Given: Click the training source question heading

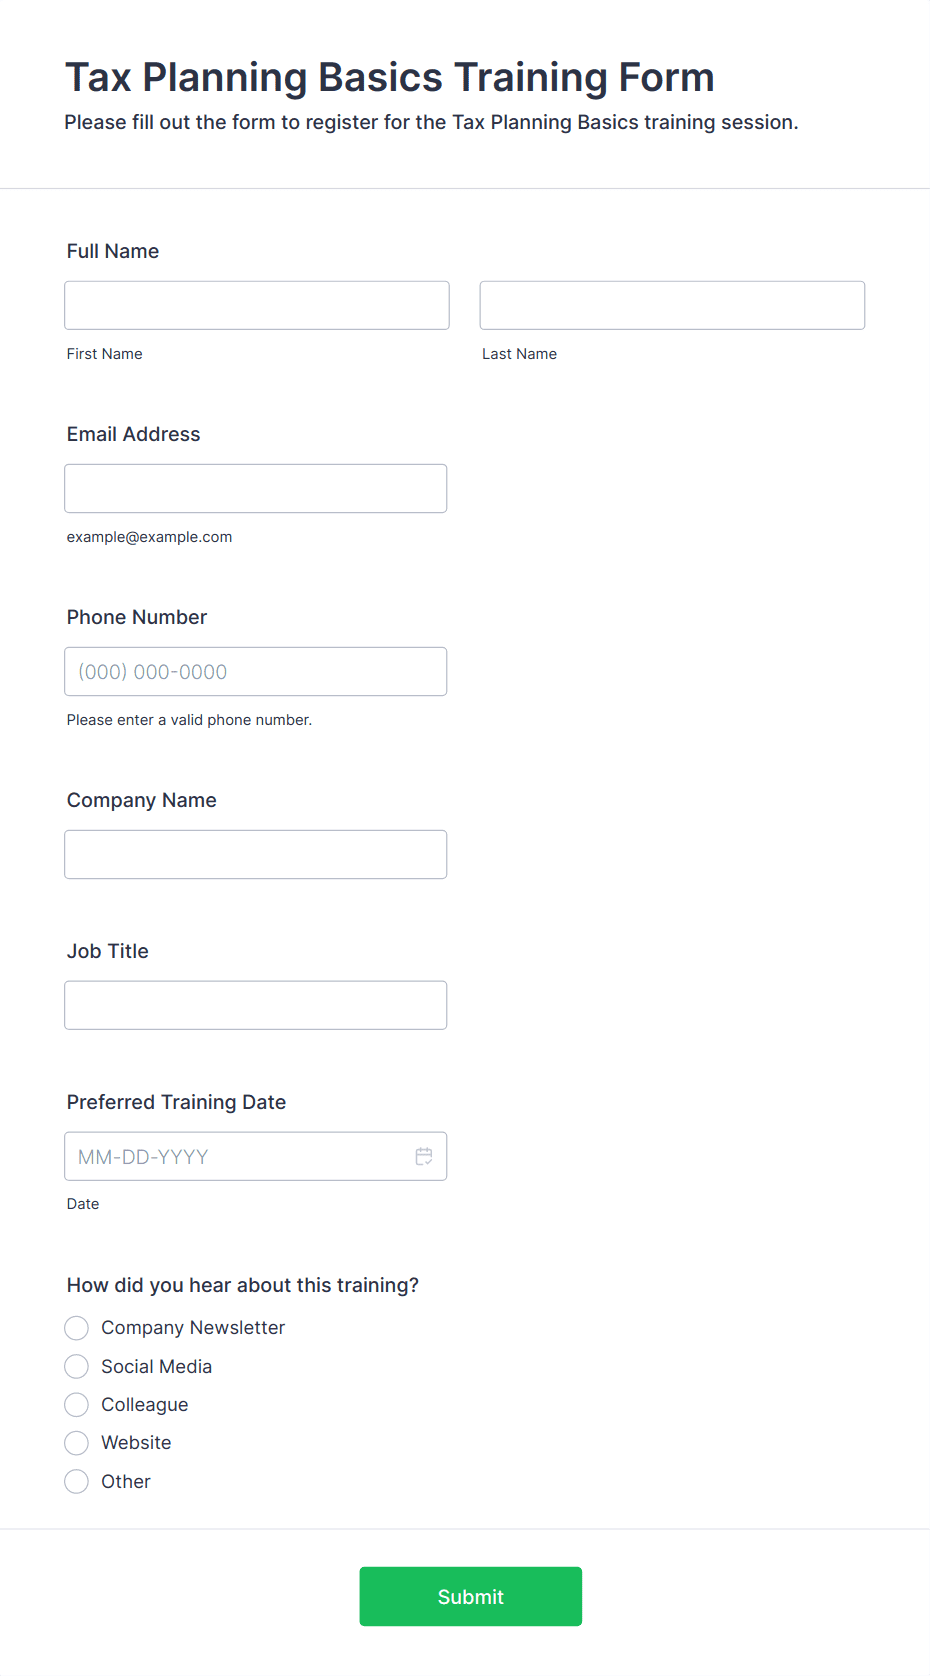Looking at the screenshot, I should pos(243,1285).
